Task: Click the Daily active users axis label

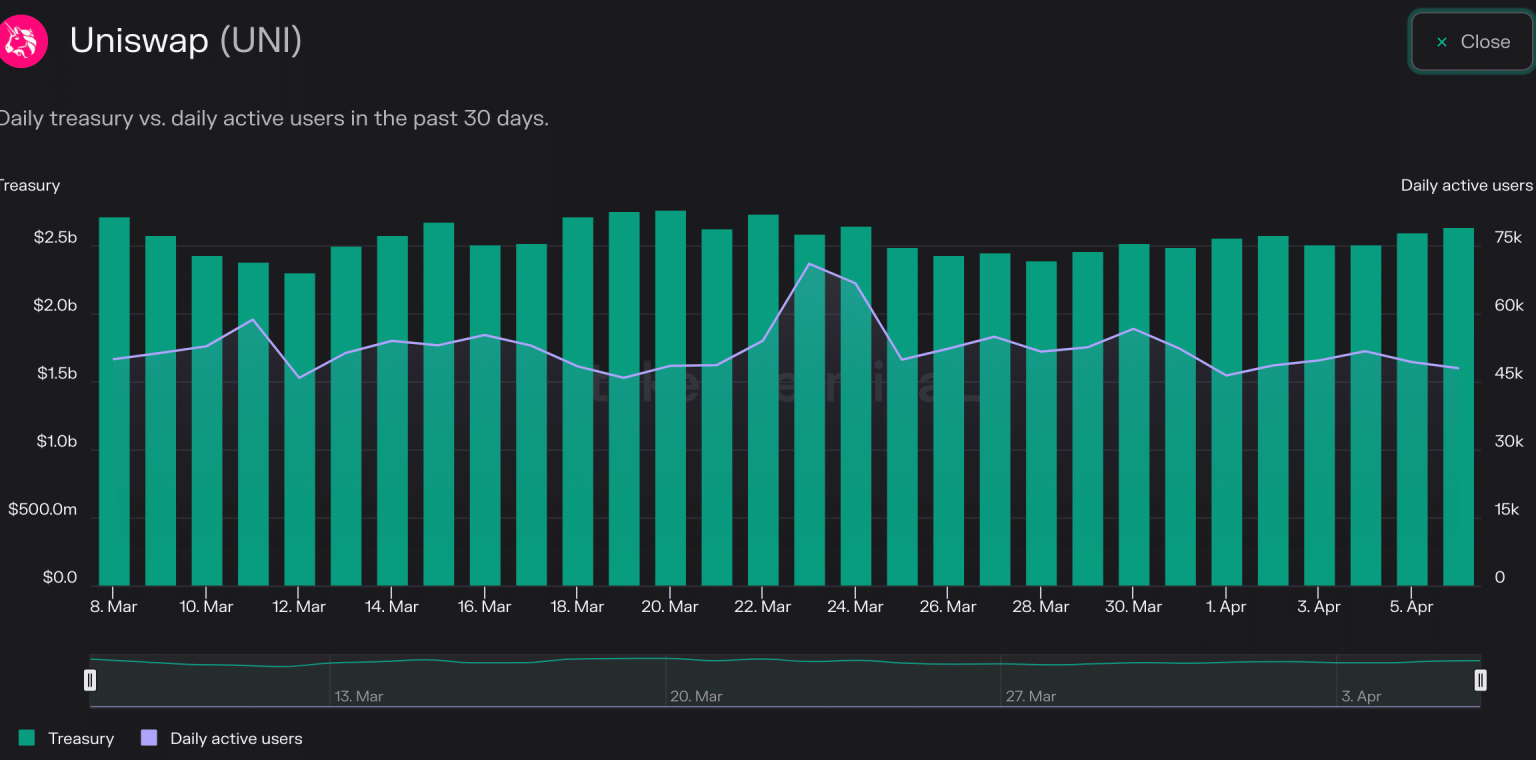Action: point(1466,185)
